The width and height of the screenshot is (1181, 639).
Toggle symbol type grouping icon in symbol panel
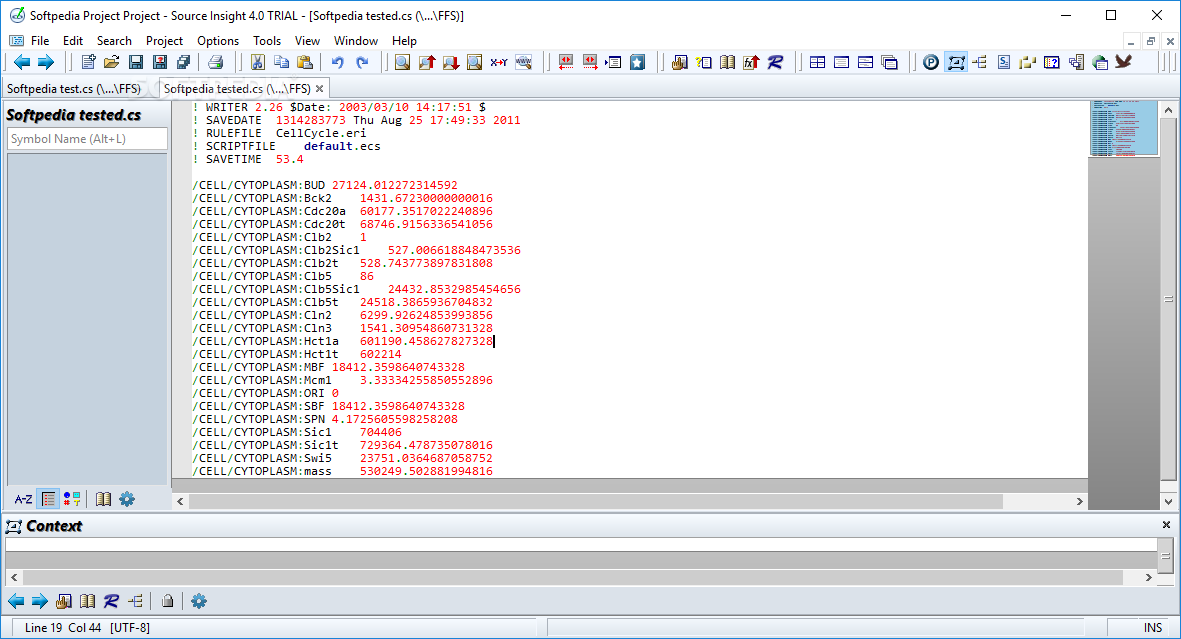pyautogui.click(x=72, y=499)
